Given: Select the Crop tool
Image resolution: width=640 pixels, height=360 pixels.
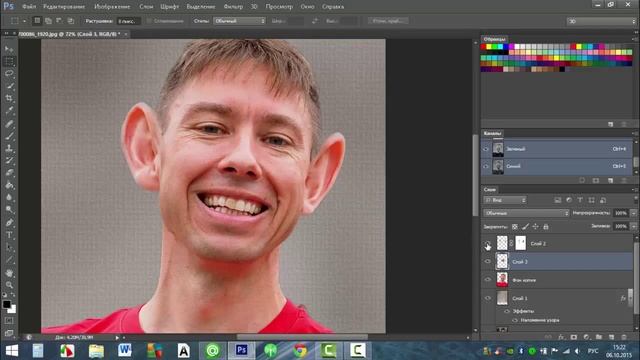Looking at the screenshot, I should 9,98.
